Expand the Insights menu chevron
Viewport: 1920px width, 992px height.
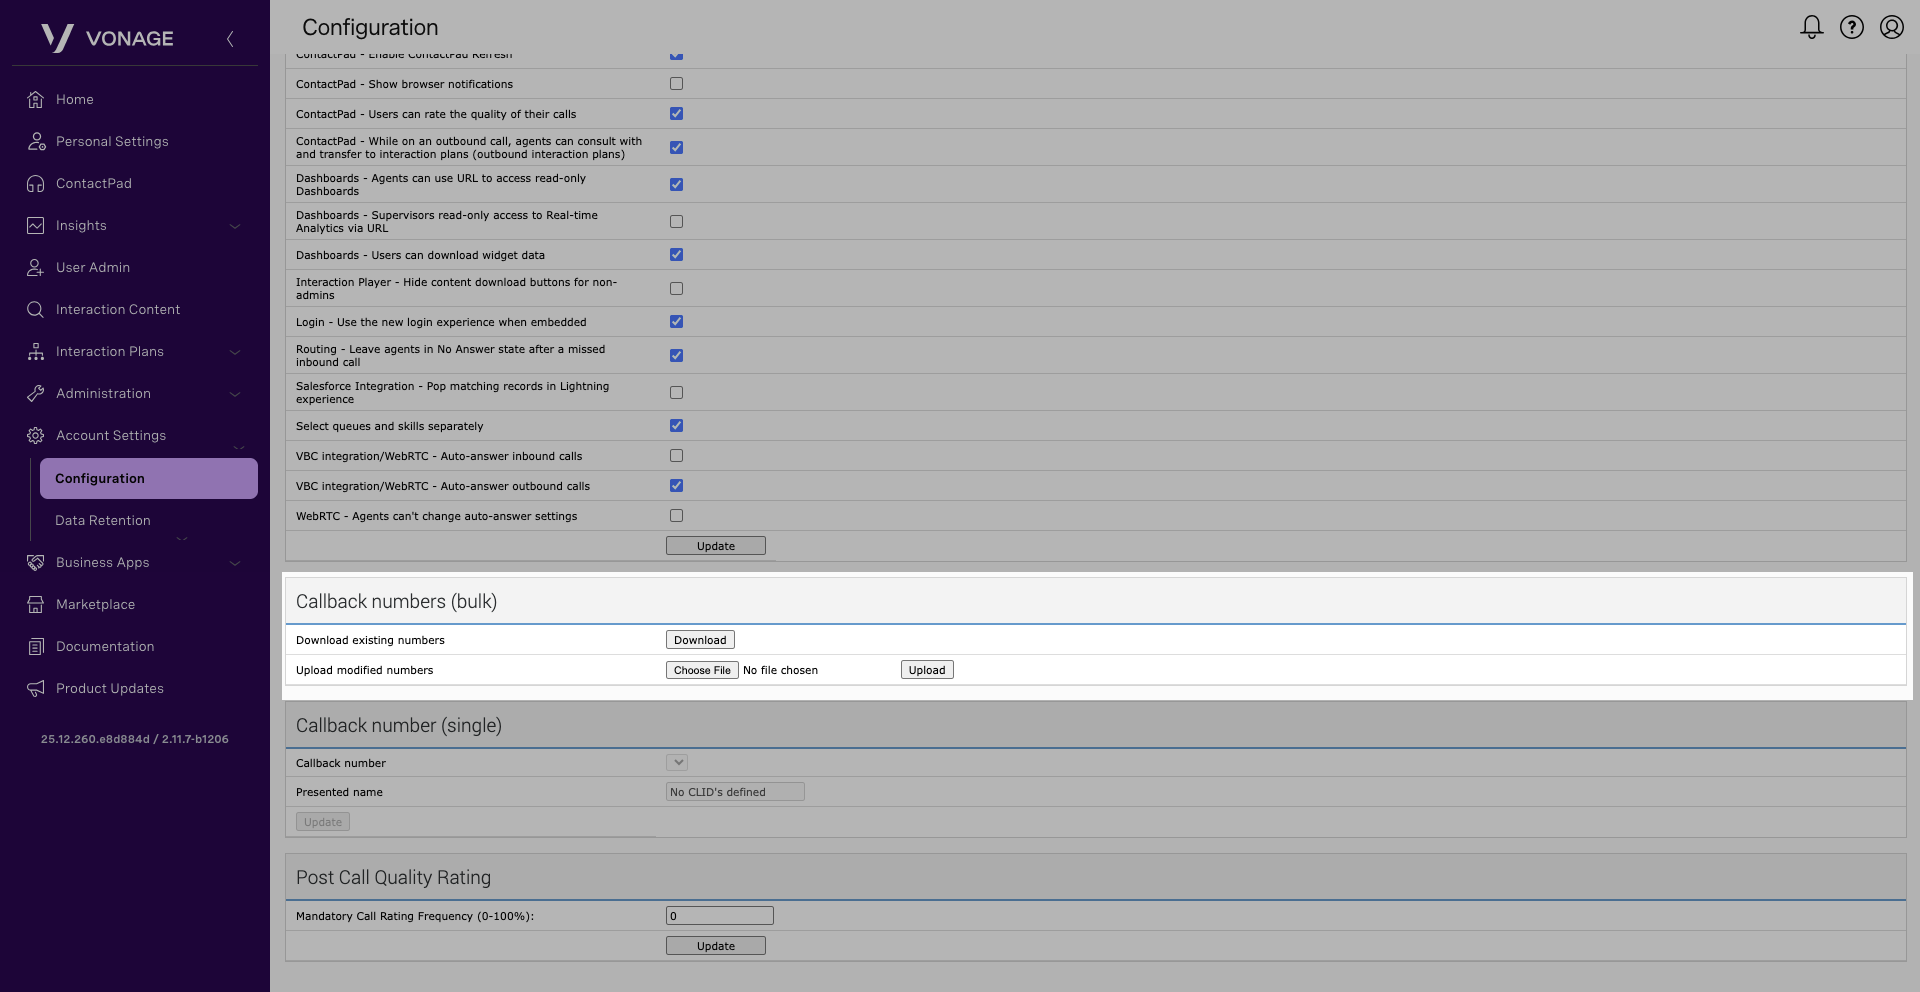pos(235,226)
